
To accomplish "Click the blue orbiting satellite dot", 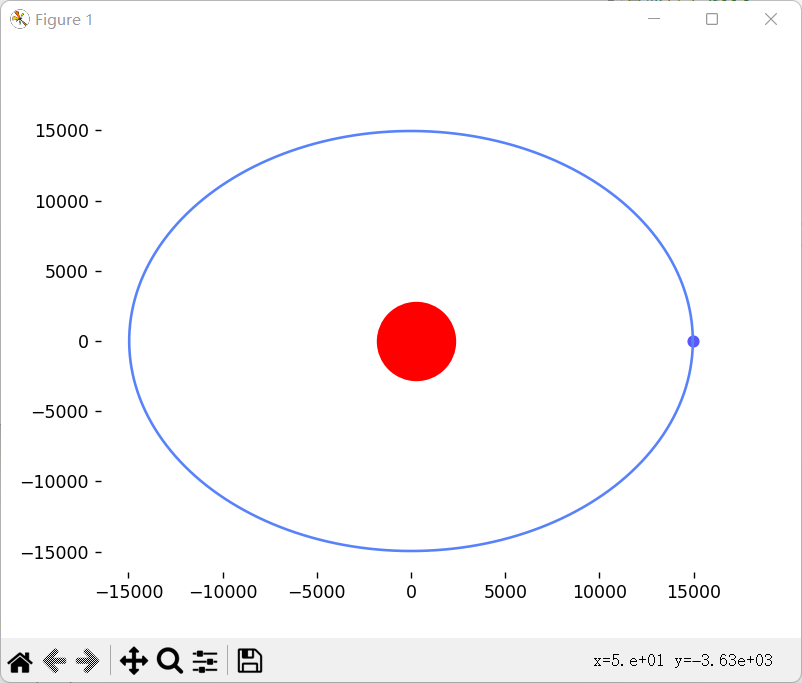I will pyautogui.click(x=693, y=341).
